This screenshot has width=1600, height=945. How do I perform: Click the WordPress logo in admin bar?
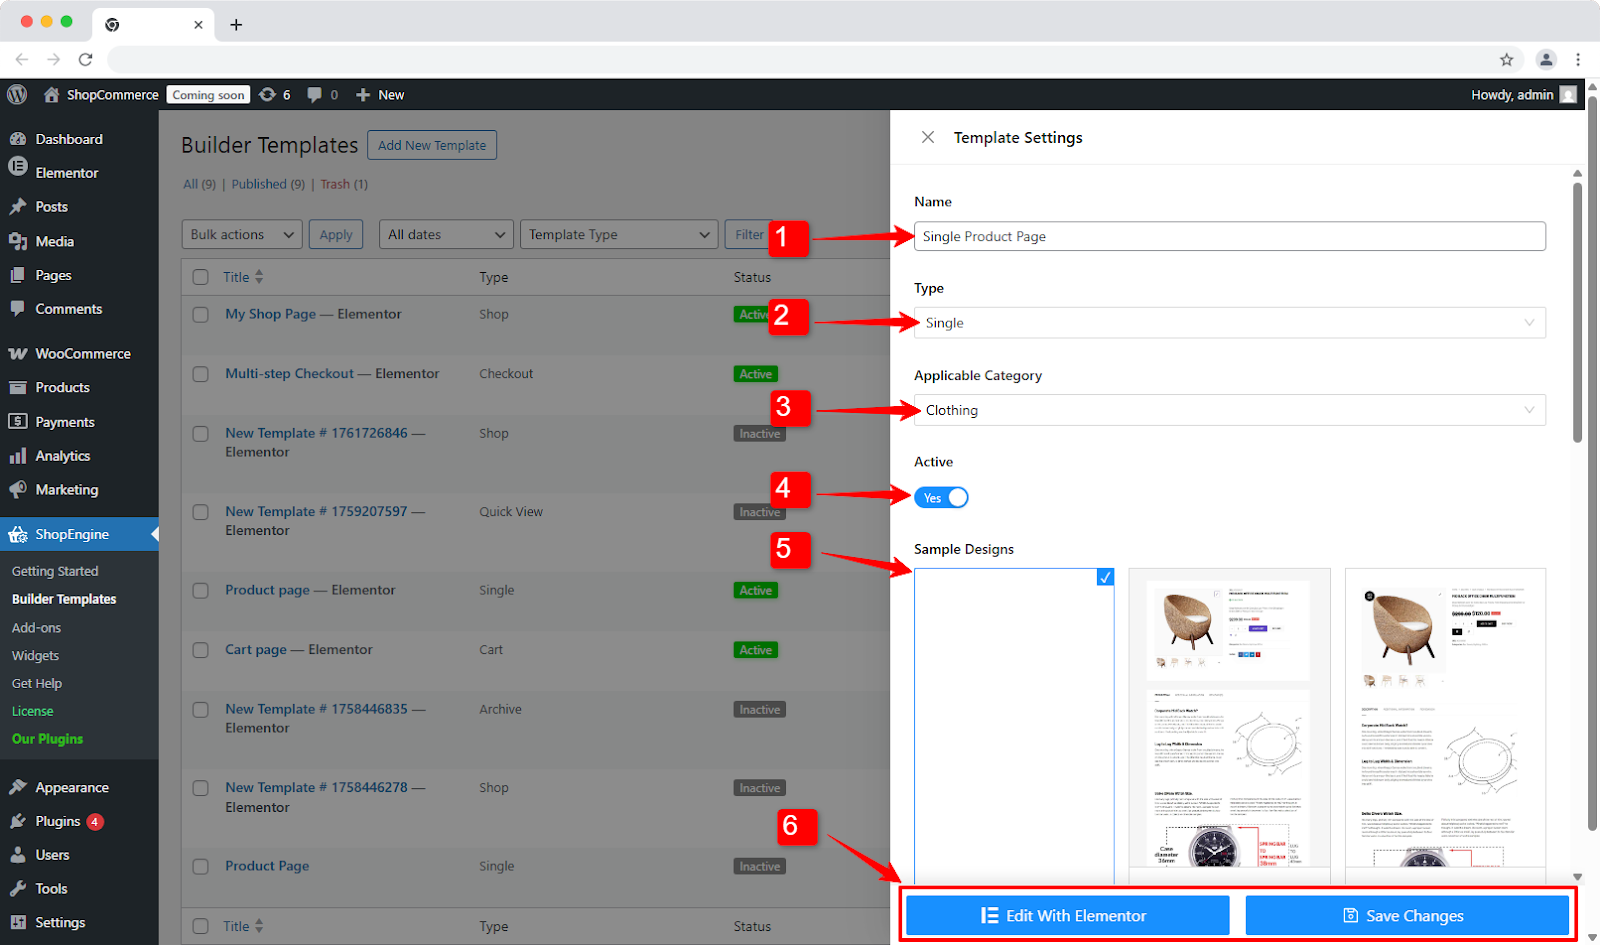point(17,95)
